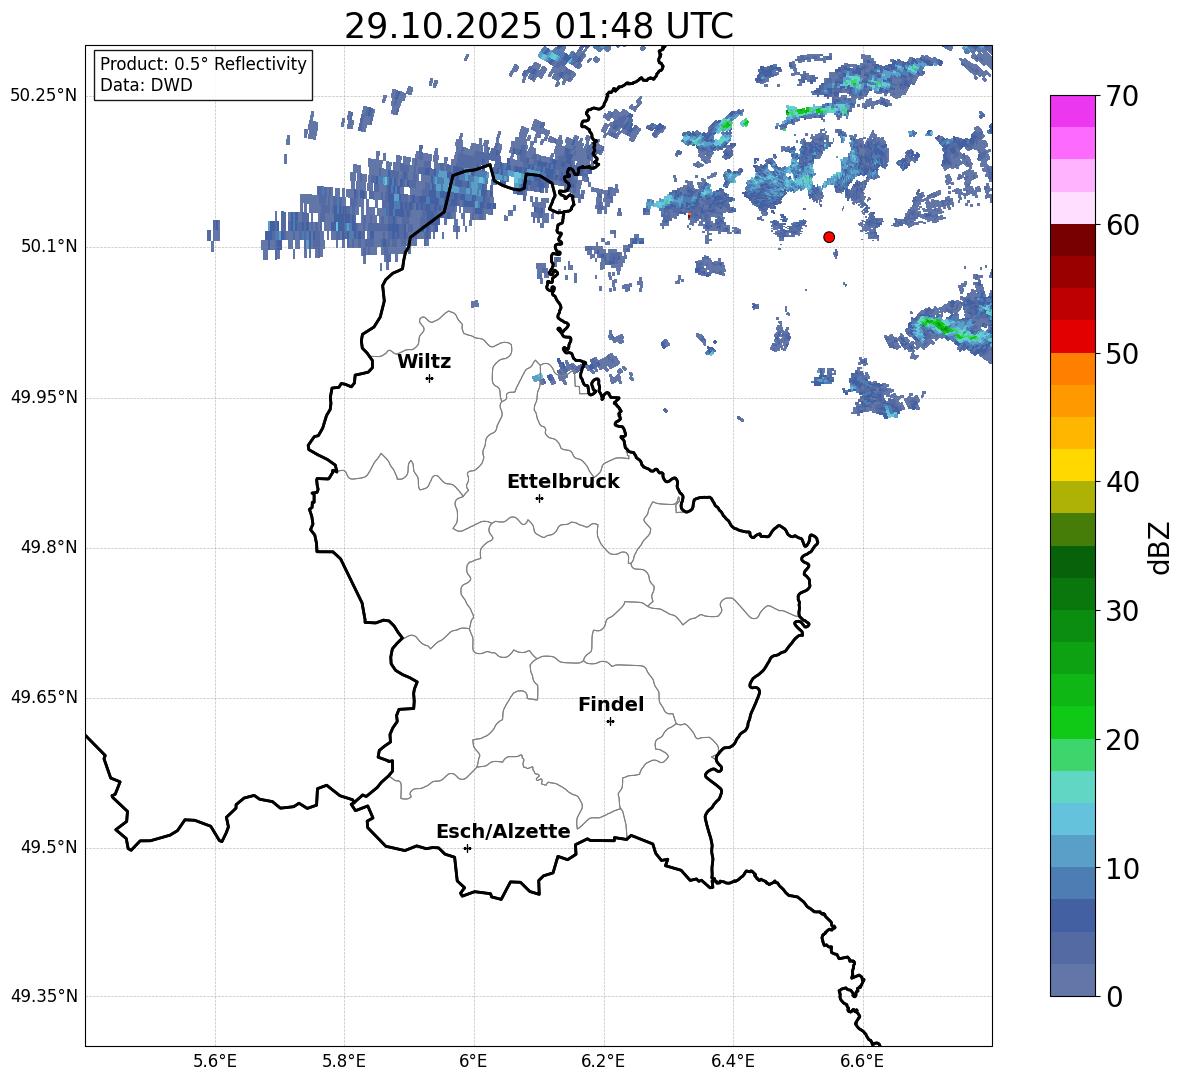The image size is (1184, 1081).
Task: Click the 5.8°E longitude label
Action: (344, 1061)
